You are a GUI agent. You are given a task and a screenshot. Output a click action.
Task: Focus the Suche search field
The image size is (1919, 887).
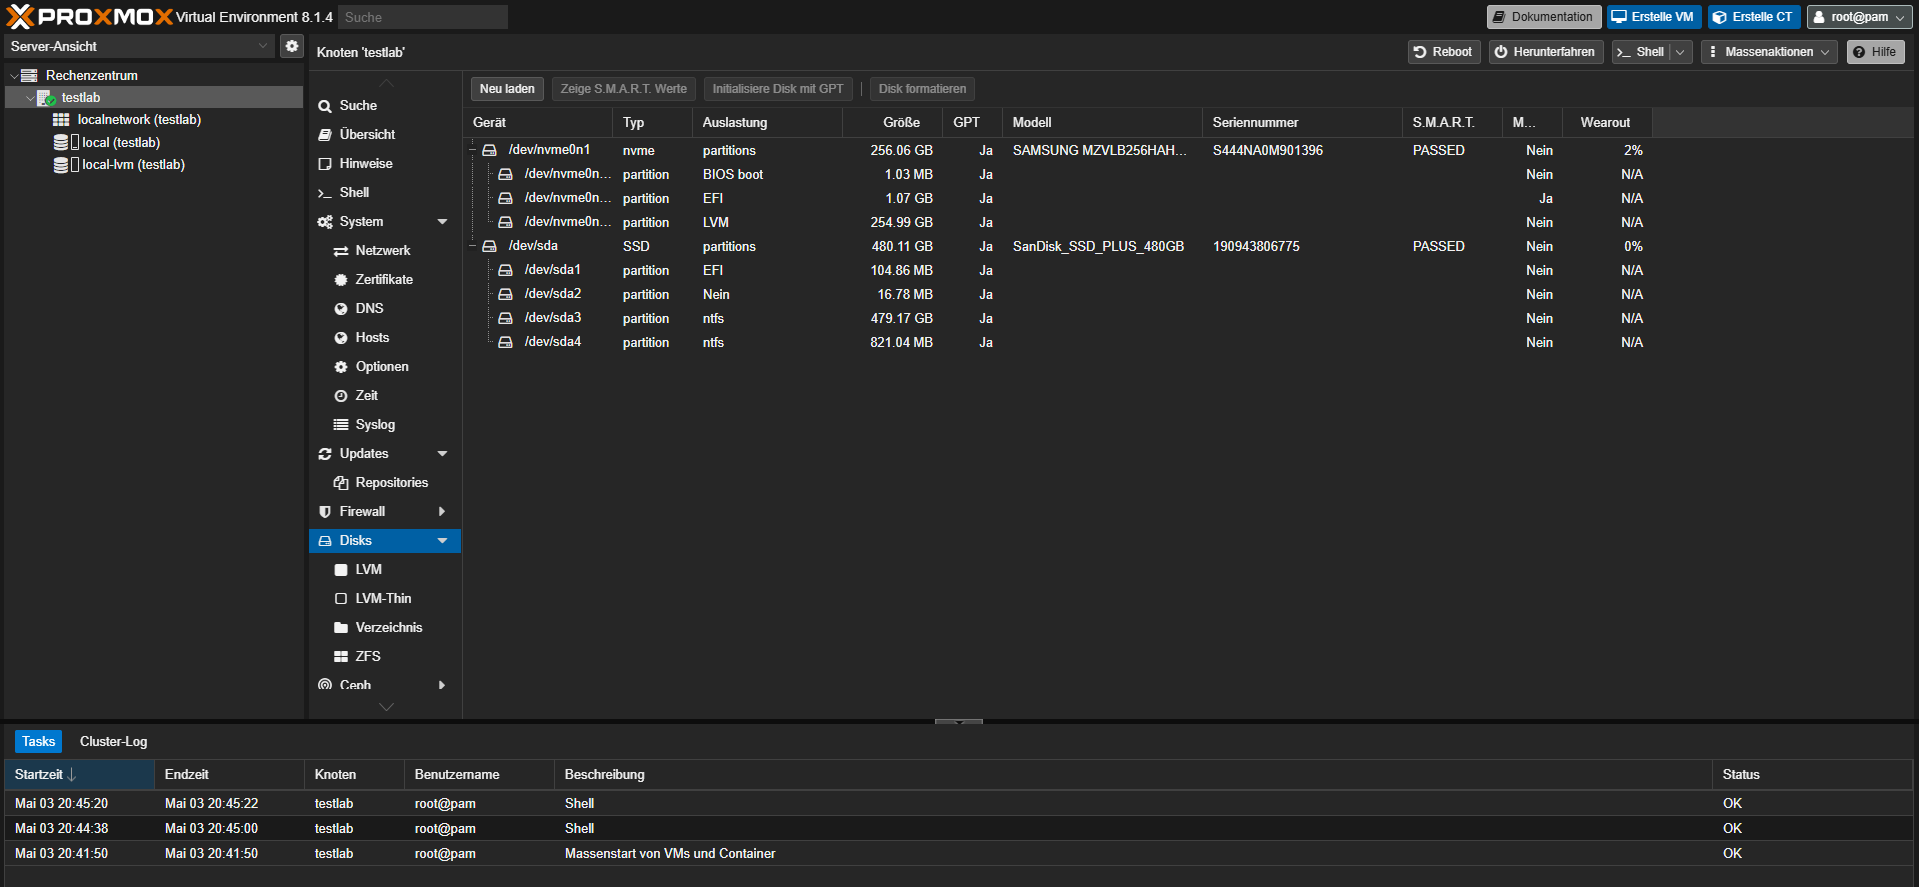422,17
